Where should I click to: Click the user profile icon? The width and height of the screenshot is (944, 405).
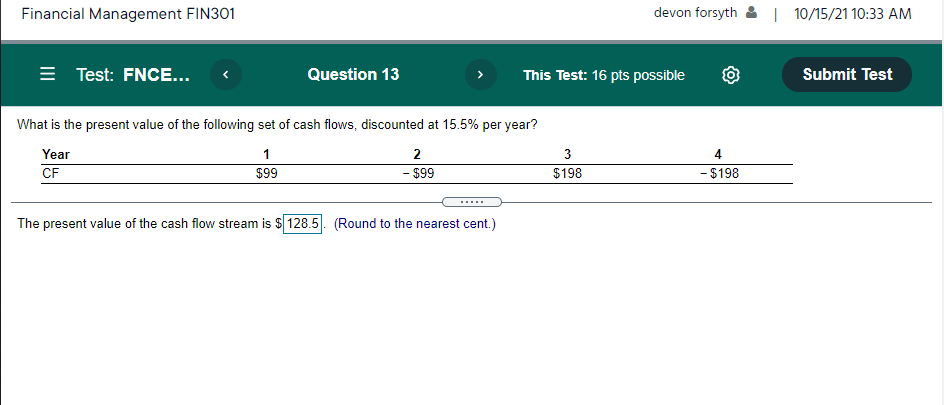click(751, 13)
